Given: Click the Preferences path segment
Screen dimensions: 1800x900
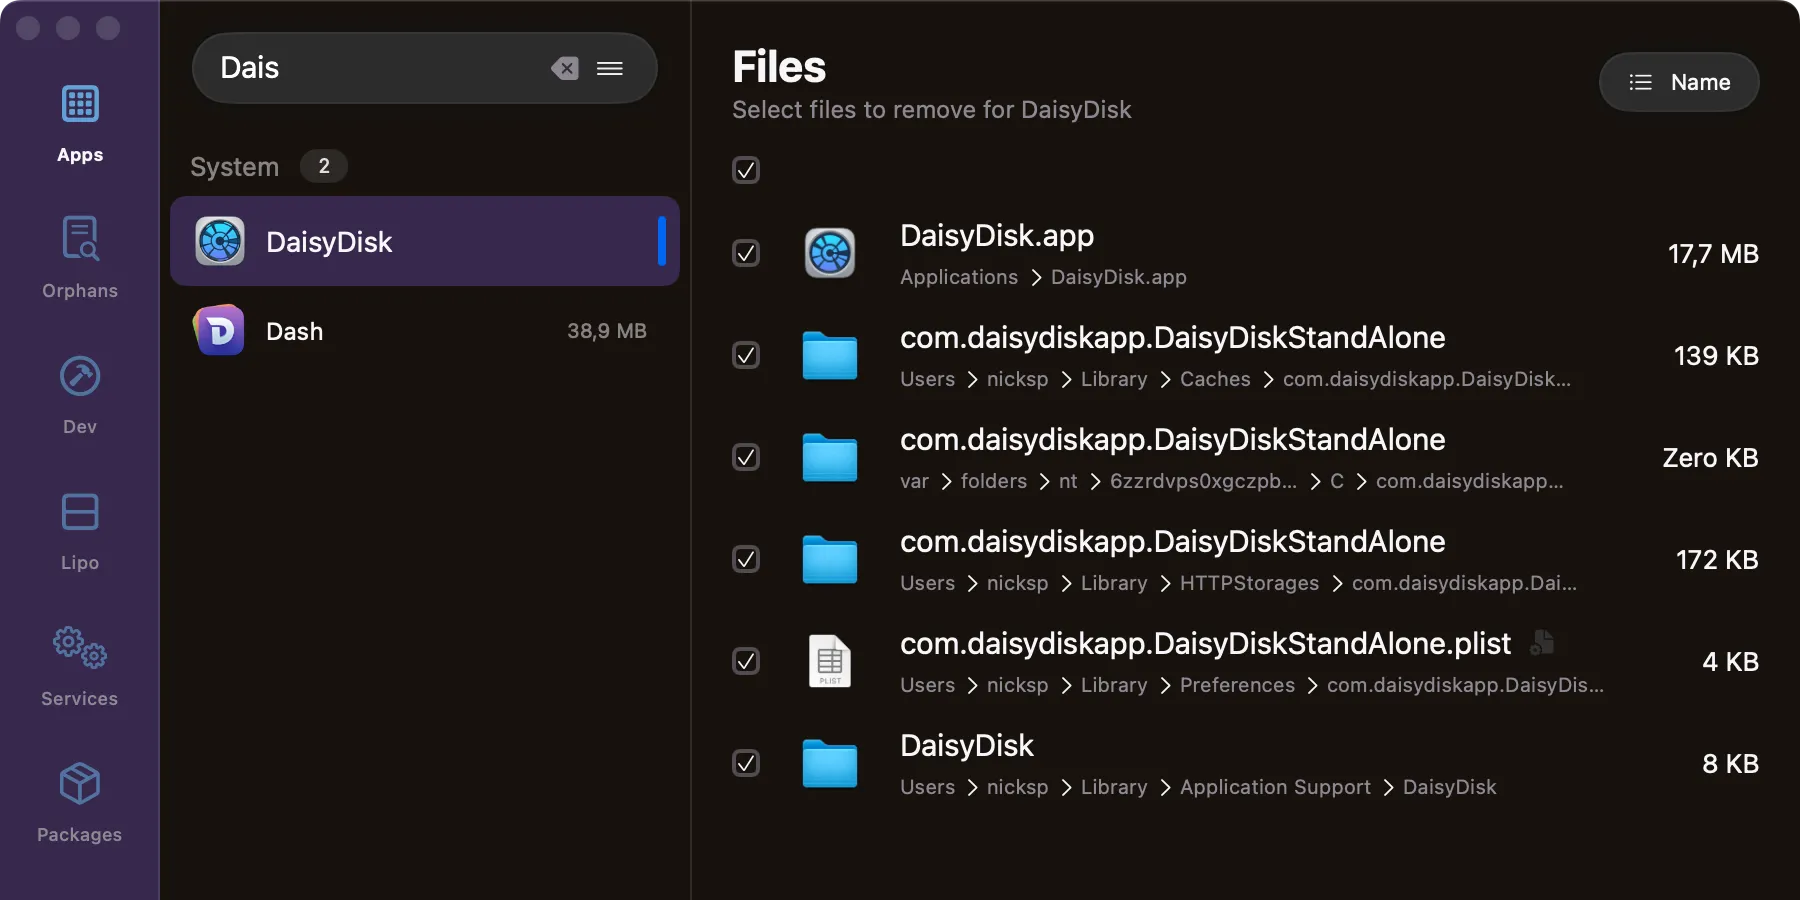Looking at the screenshot, I should click(x=1237, y=685).
